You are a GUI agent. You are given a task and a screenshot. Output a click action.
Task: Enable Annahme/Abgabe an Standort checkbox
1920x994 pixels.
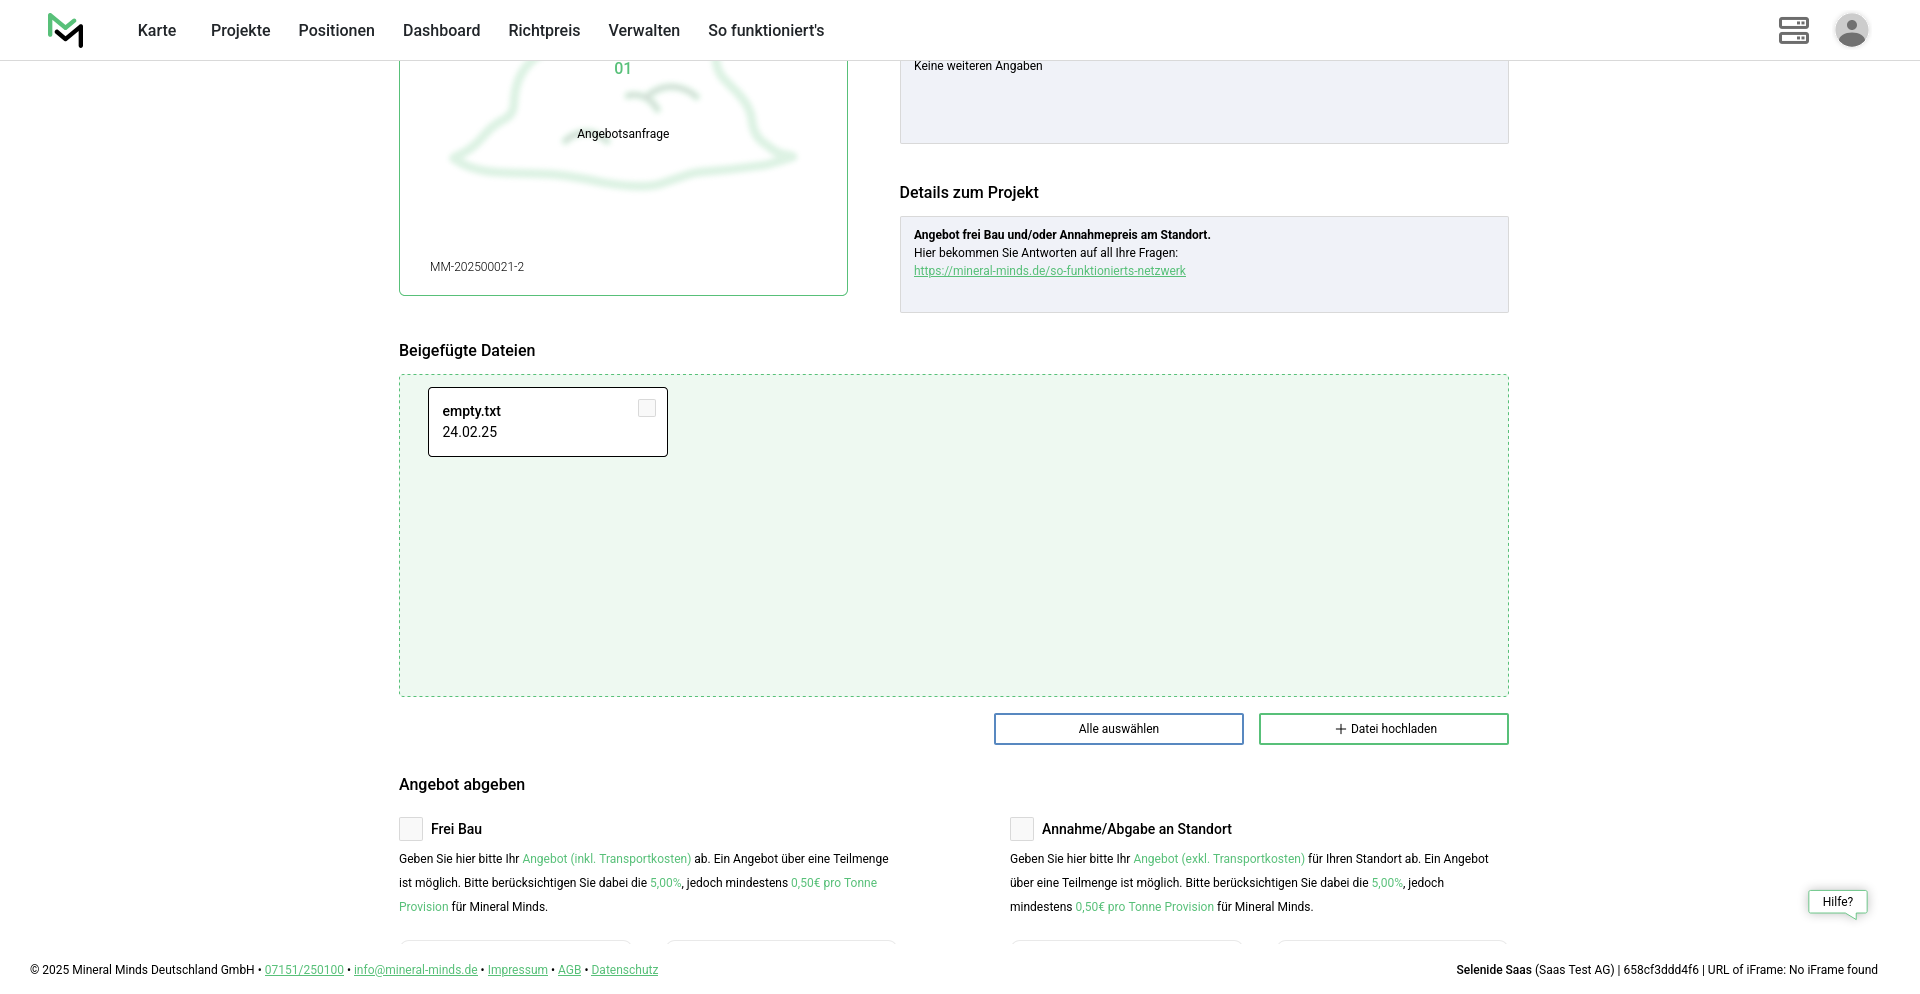(x=1022, y=829)
